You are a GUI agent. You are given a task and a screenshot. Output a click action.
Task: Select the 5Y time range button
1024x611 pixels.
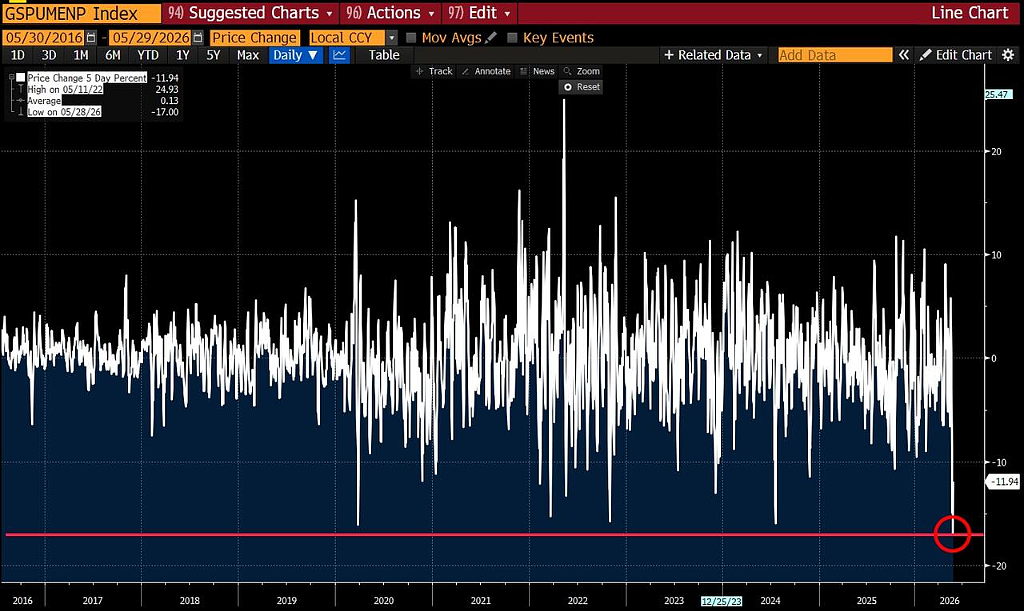pyautogui.click(x=214, y=55)
